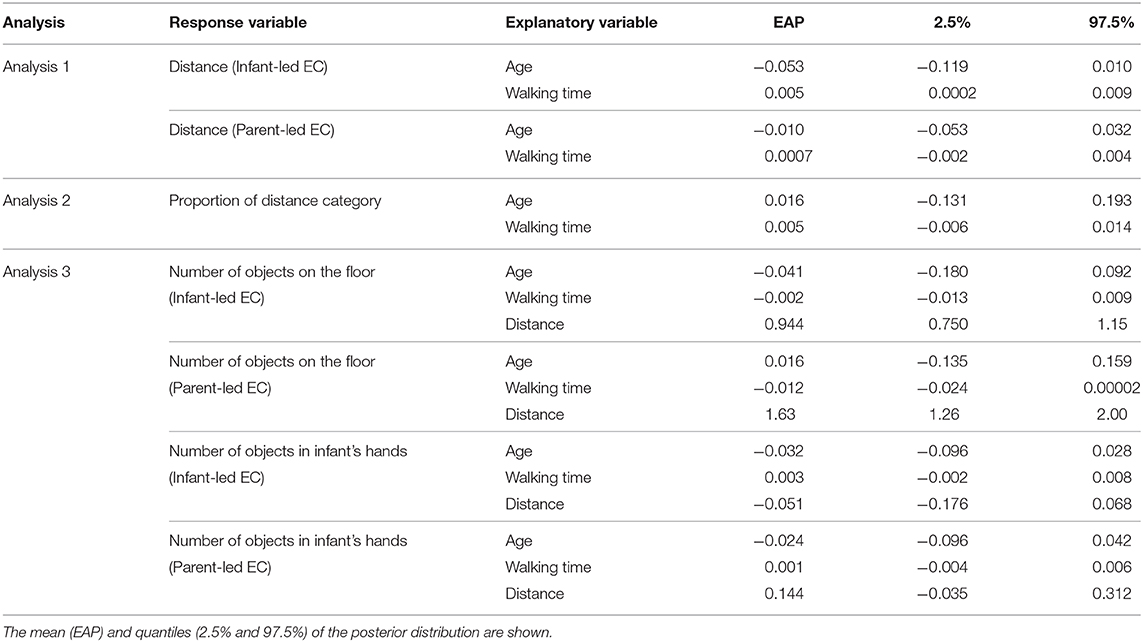Click the EAP value 1.63
Viewport: 1143px width, 642px height.
pyautogui.click(x=779, y=414)
